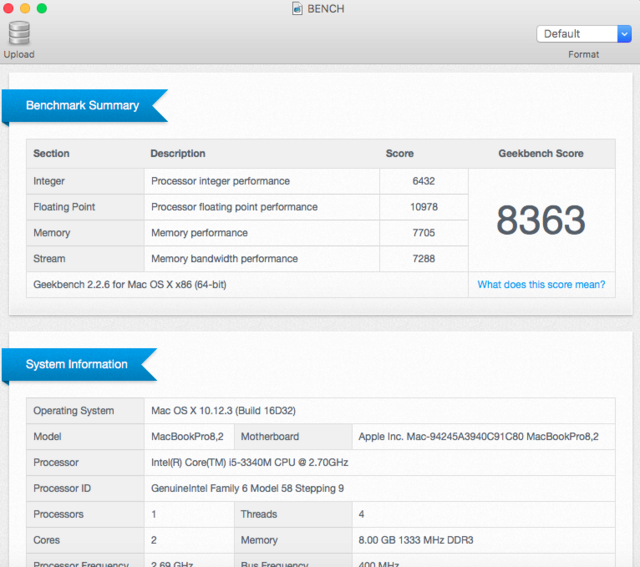Click the Integer score 6432
Viewport: 640px width, 567px height.
pos(424,181)
